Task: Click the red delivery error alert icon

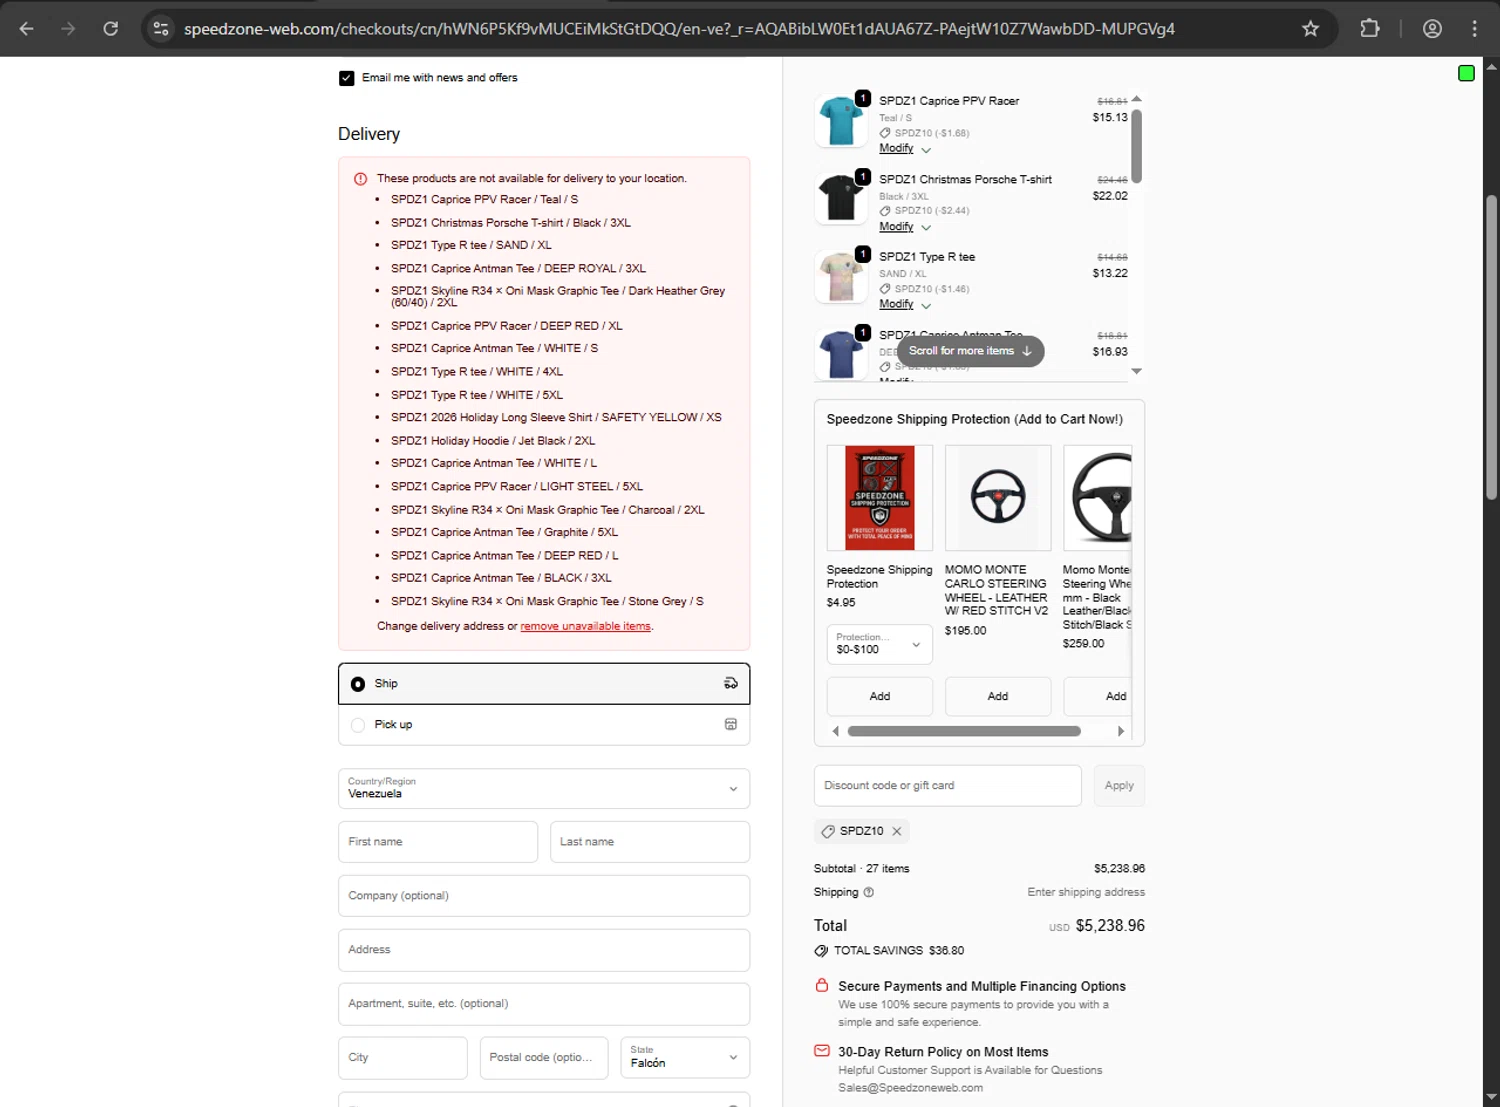Action: (x=360, y=179)
